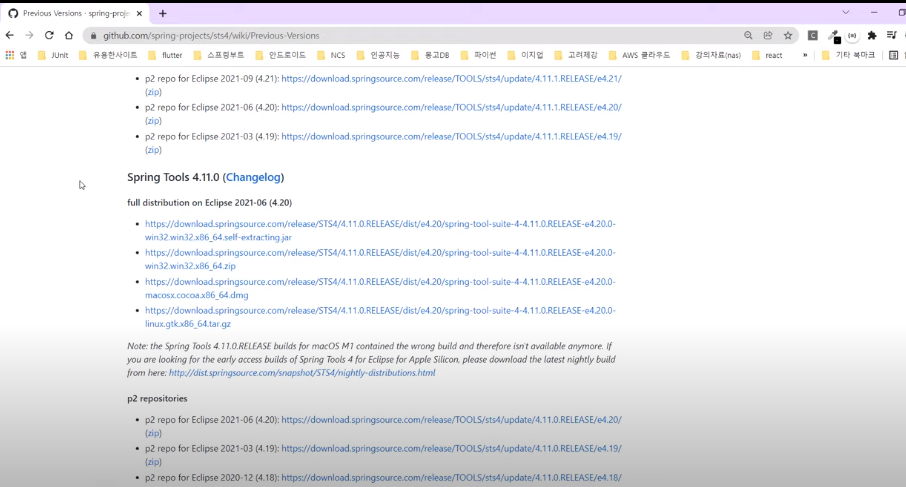
Task: Open the 4.11.0.RELEASE e4.18 p2 repo link
Action: [451, 478]
